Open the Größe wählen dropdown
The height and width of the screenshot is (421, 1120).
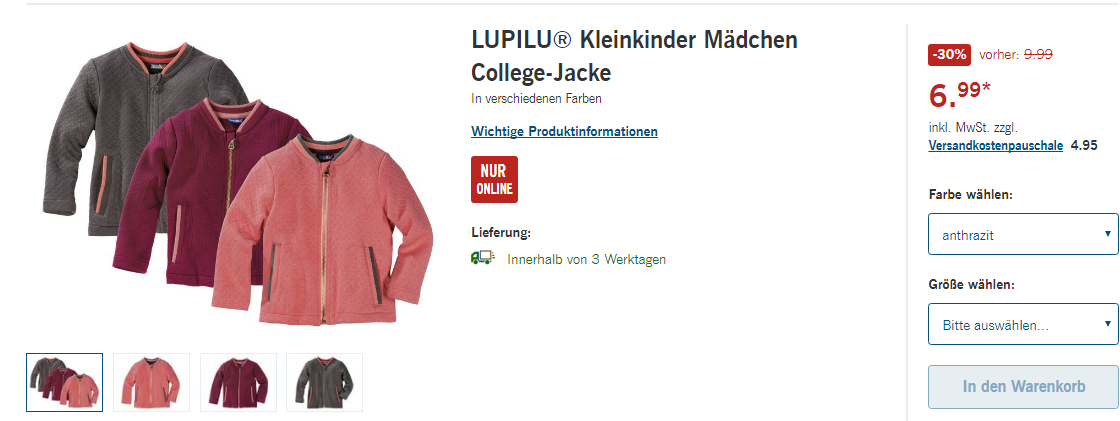click(x=1023, y=325)
